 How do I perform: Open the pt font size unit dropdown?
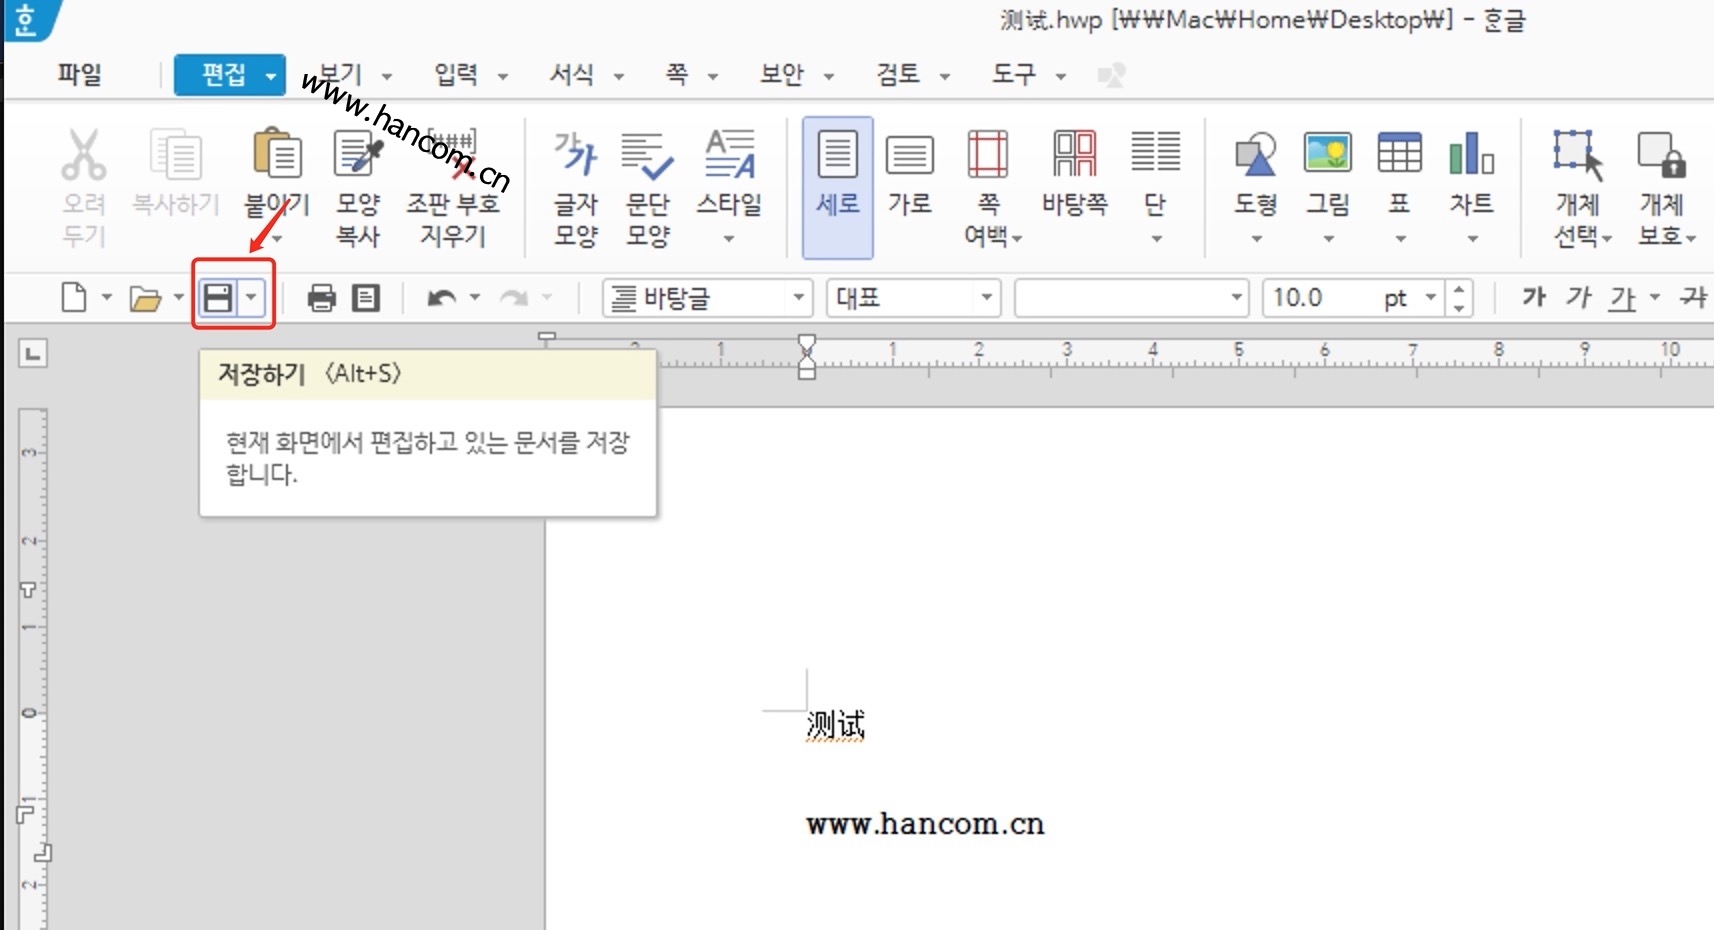[1431, 298]
